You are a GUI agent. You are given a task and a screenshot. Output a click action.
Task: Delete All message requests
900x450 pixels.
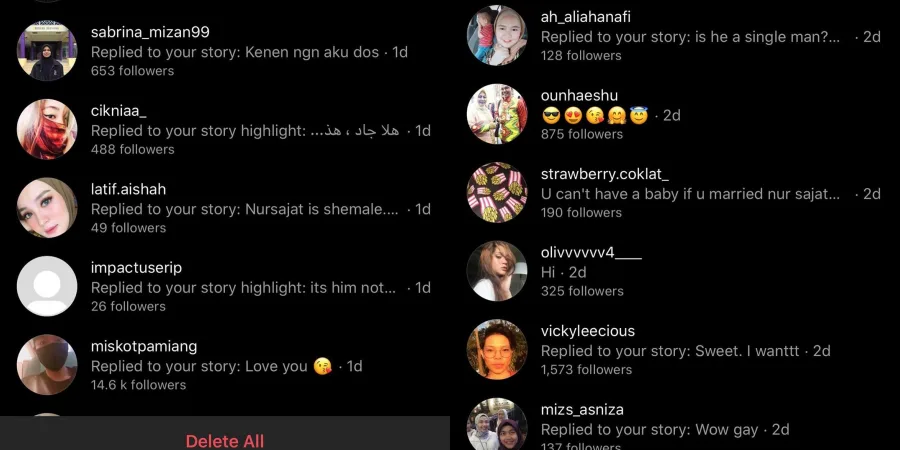point(224,441)
